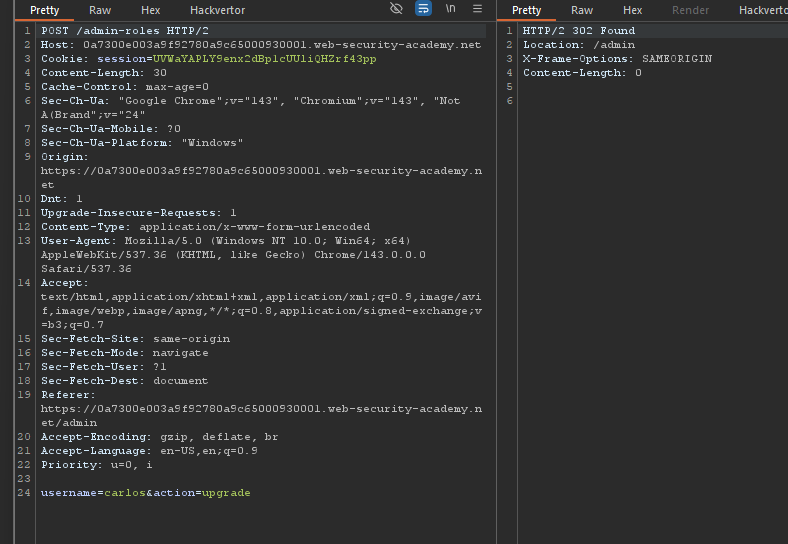
Task: Click the request Content-Length: 30 header
Action: pos(104,73)
